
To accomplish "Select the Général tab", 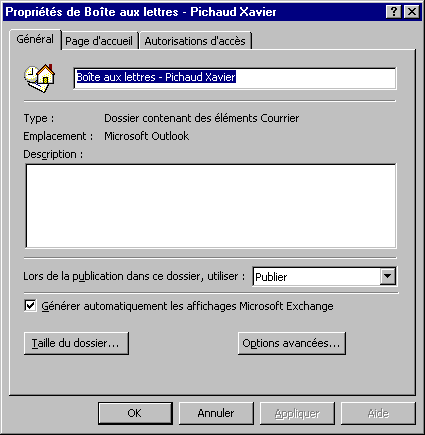I will pos(35,39).
